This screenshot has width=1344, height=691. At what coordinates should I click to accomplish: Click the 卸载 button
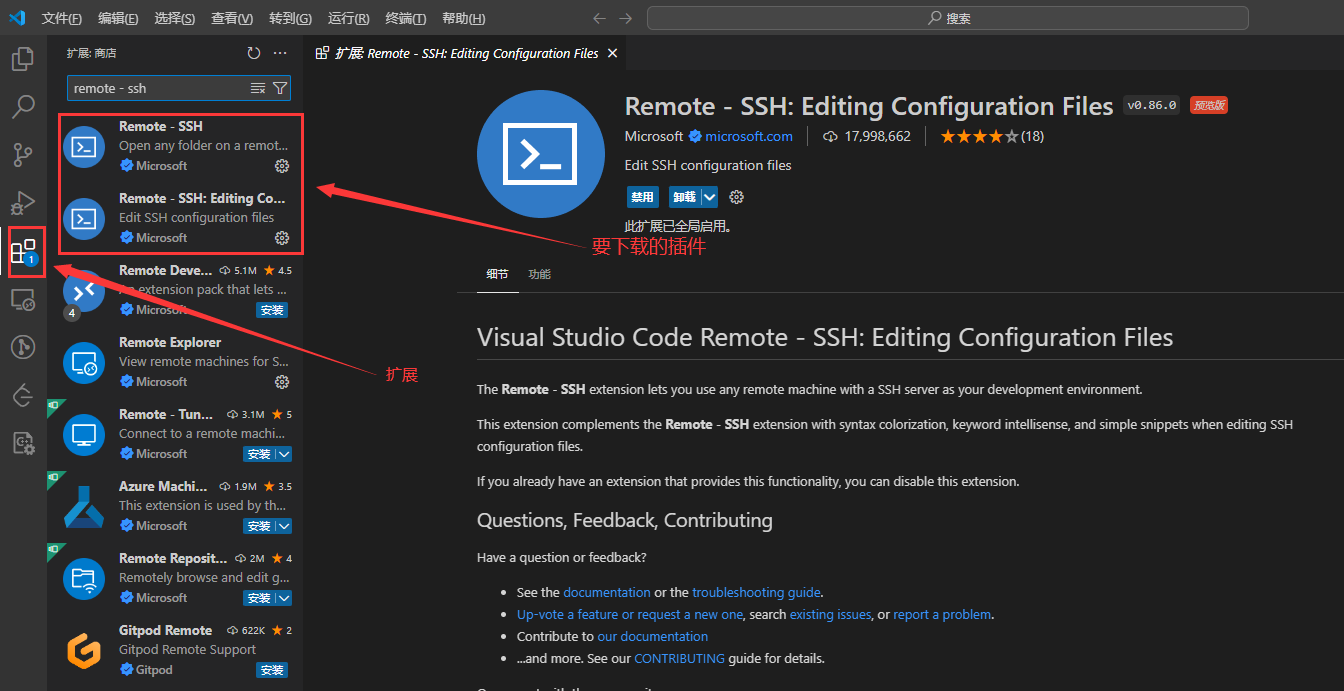pos(685,197)
